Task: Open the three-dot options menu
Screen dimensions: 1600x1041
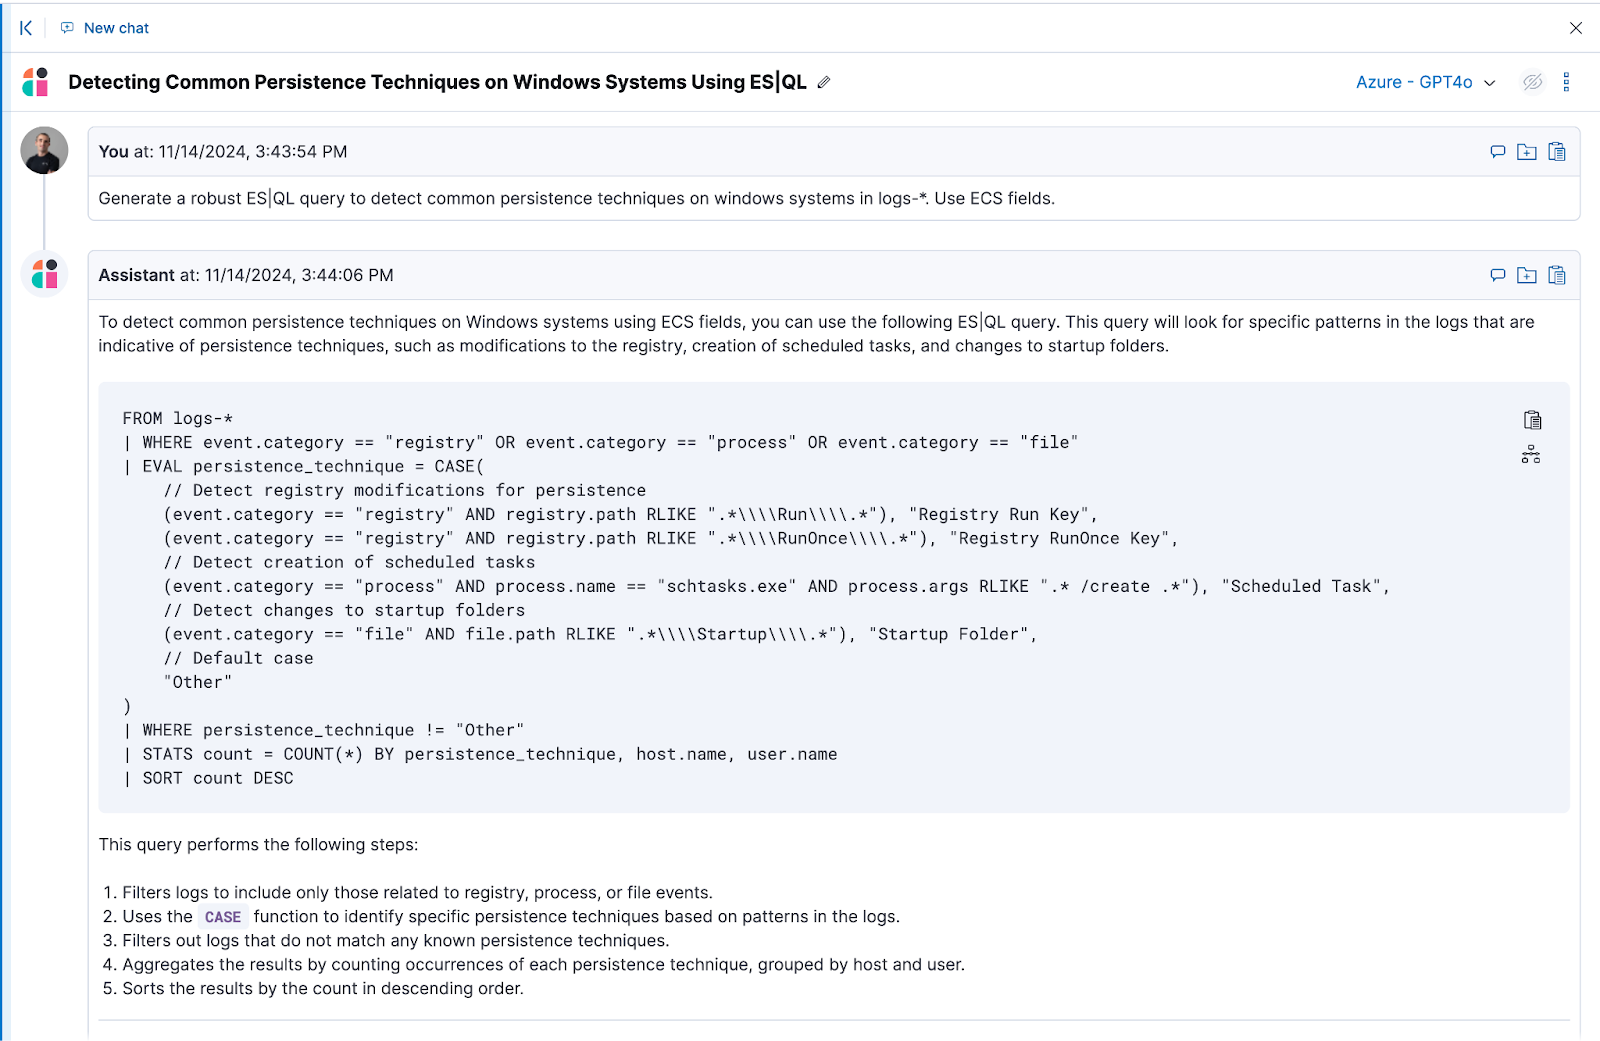Action: click(1567, 82)
